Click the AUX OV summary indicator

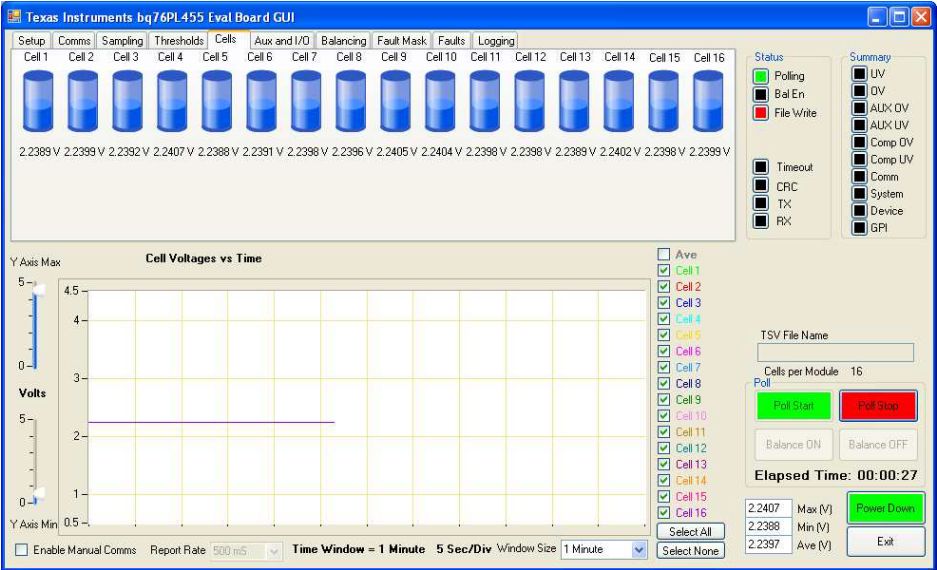tap(859, 108)
